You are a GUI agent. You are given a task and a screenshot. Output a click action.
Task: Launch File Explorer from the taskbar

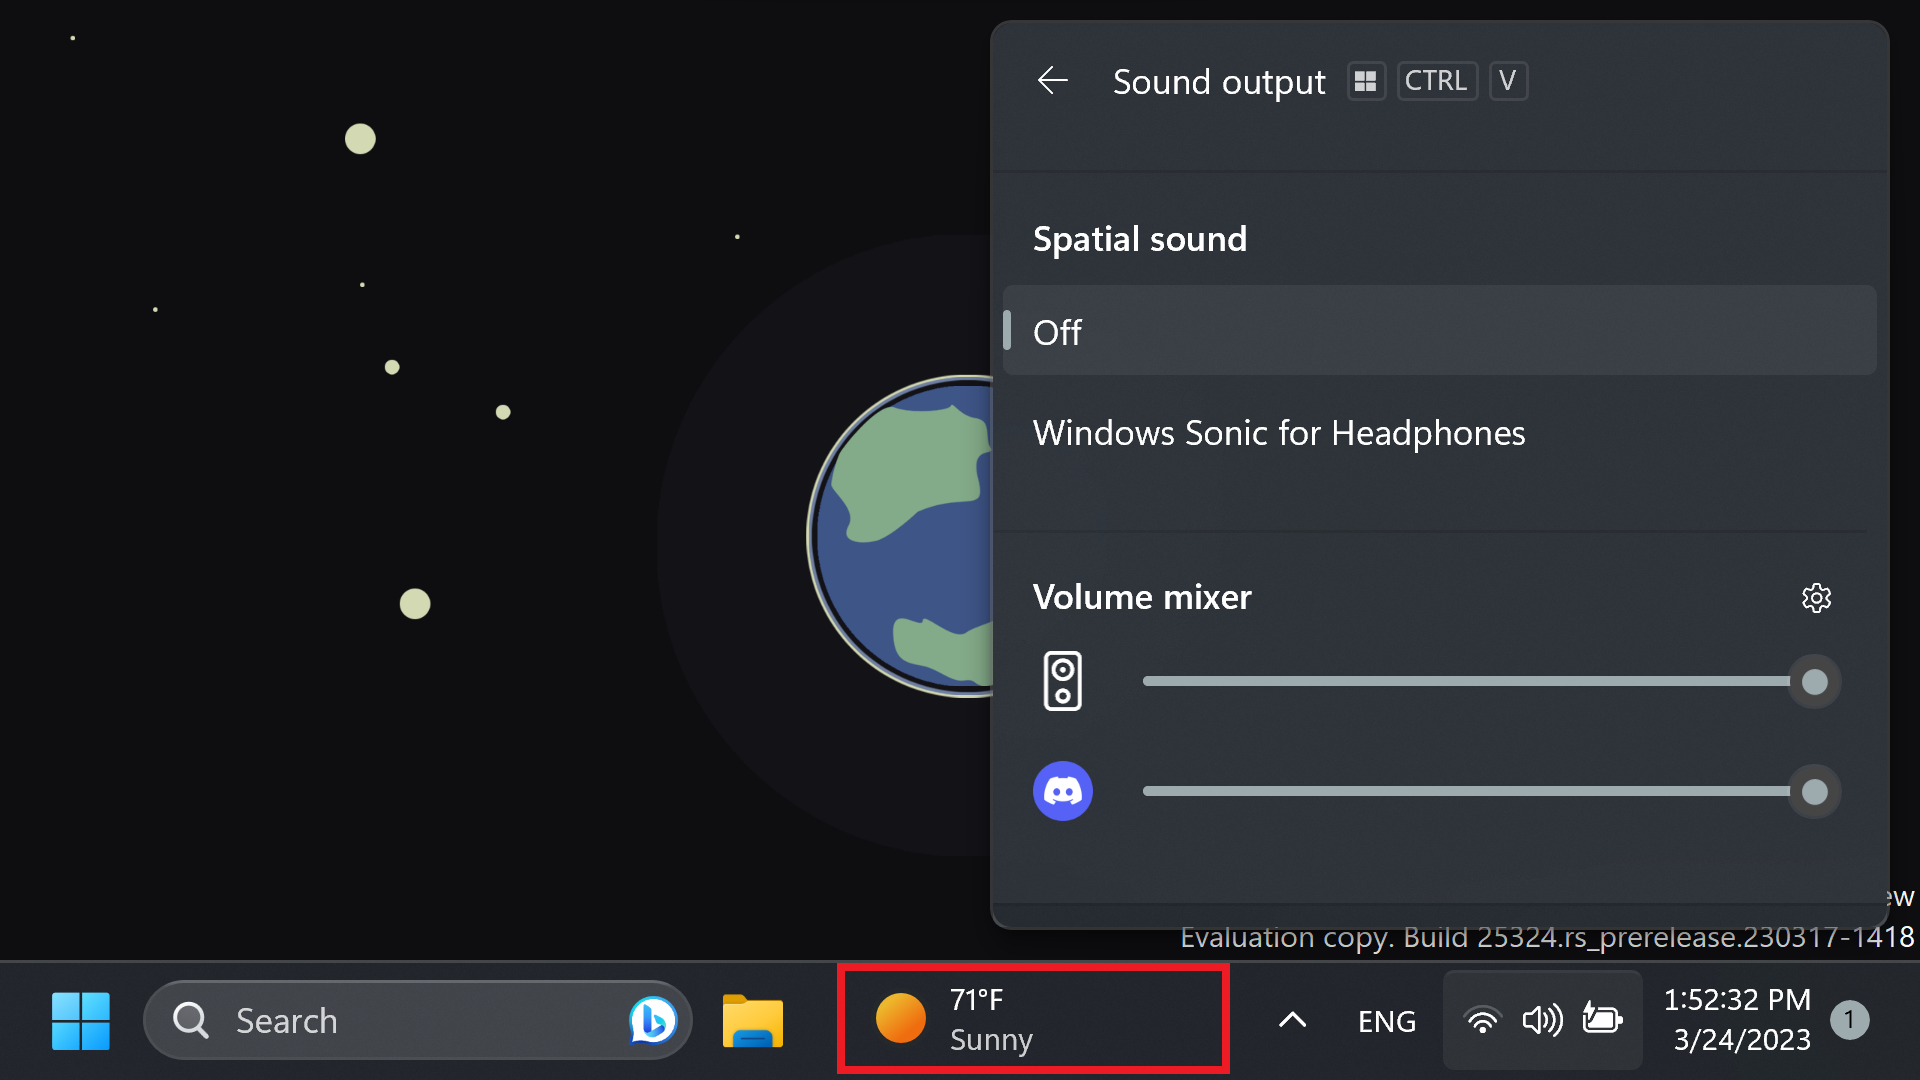(x=752, y=1020)
